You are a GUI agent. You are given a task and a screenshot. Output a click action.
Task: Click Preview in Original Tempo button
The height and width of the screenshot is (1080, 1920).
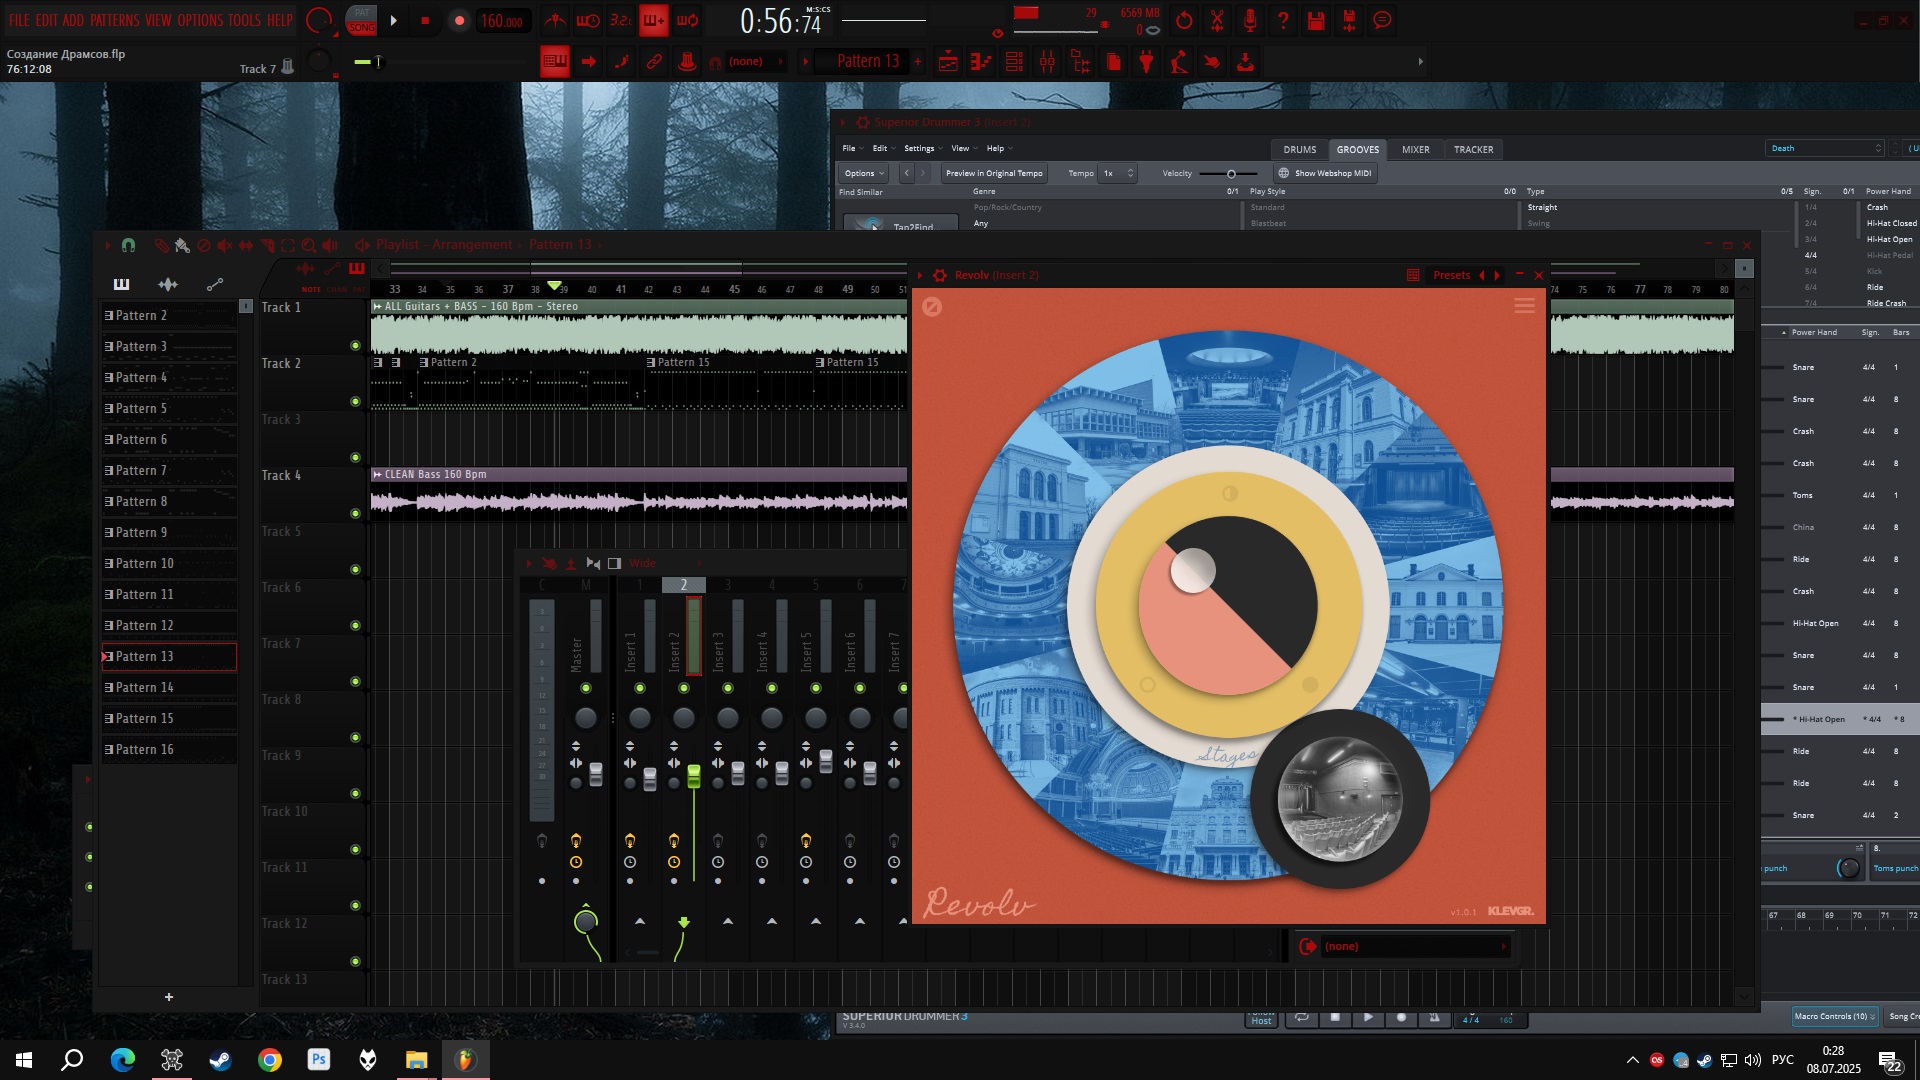click(993, 173)
